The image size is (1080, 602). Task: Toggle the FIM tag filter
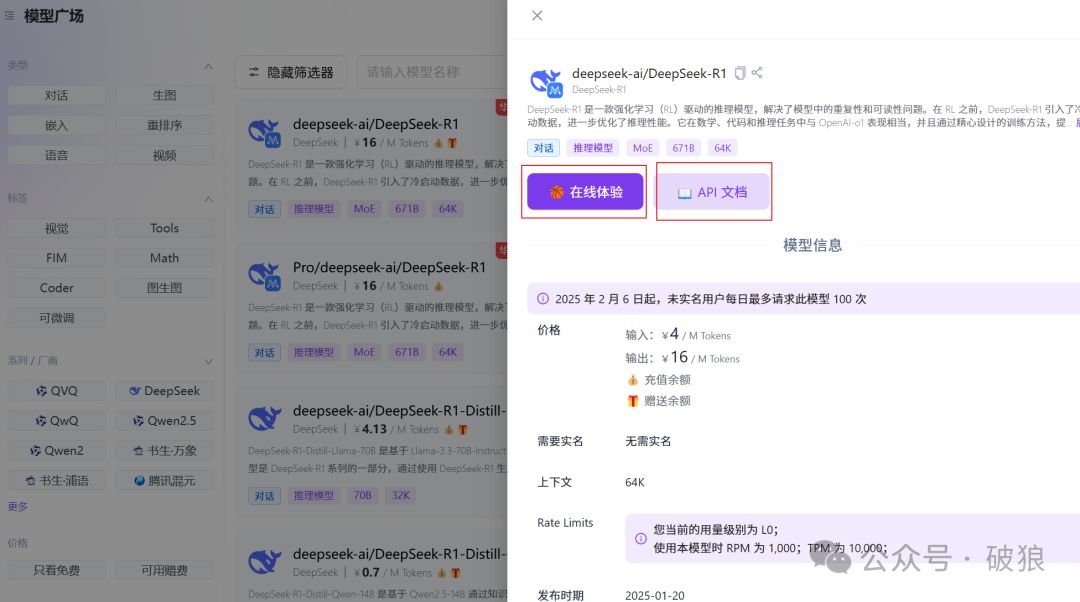[x=56, y=258]
